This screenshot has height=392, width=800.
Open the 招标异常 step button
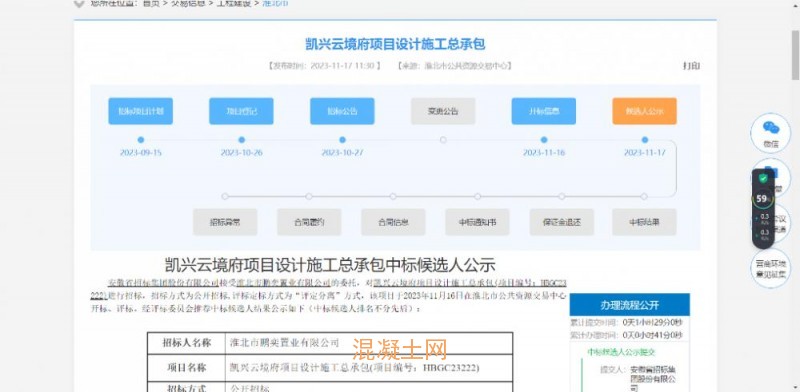tap(225, 222)
